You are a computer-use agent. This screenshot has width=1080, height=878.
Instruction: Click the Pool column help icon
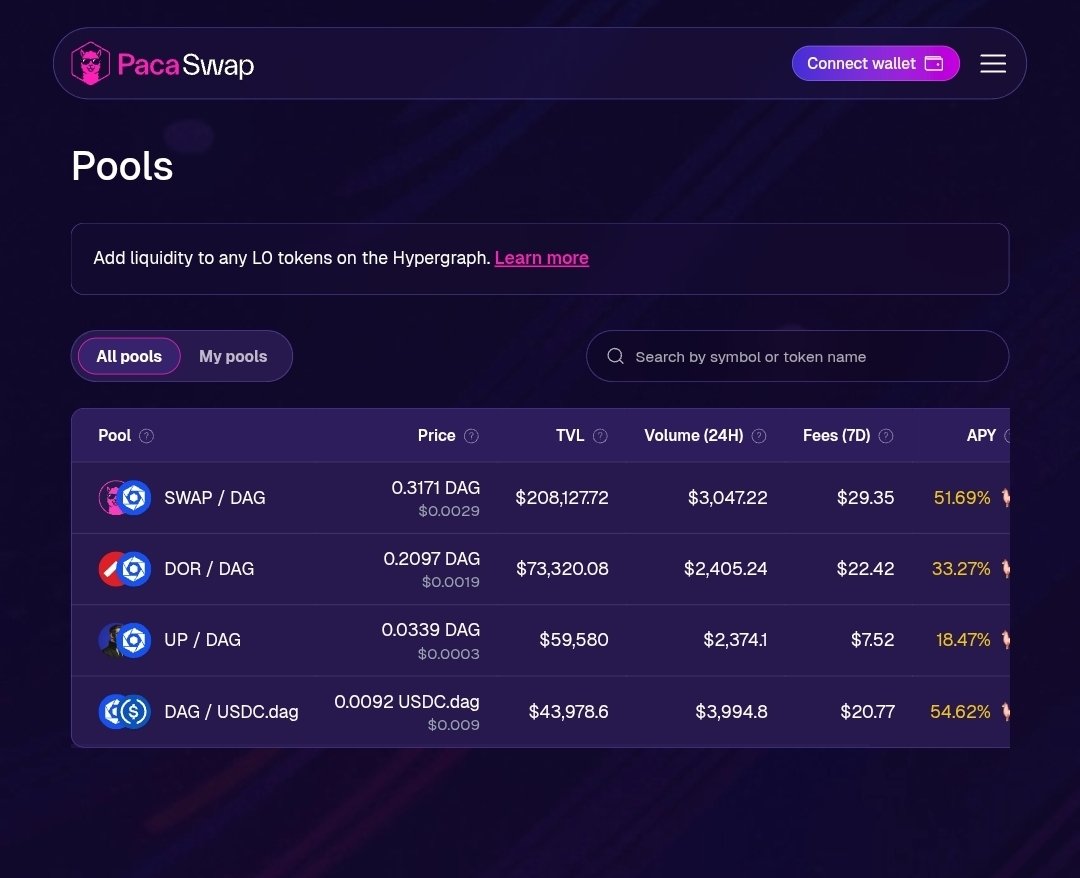click(x=146, y=436)
